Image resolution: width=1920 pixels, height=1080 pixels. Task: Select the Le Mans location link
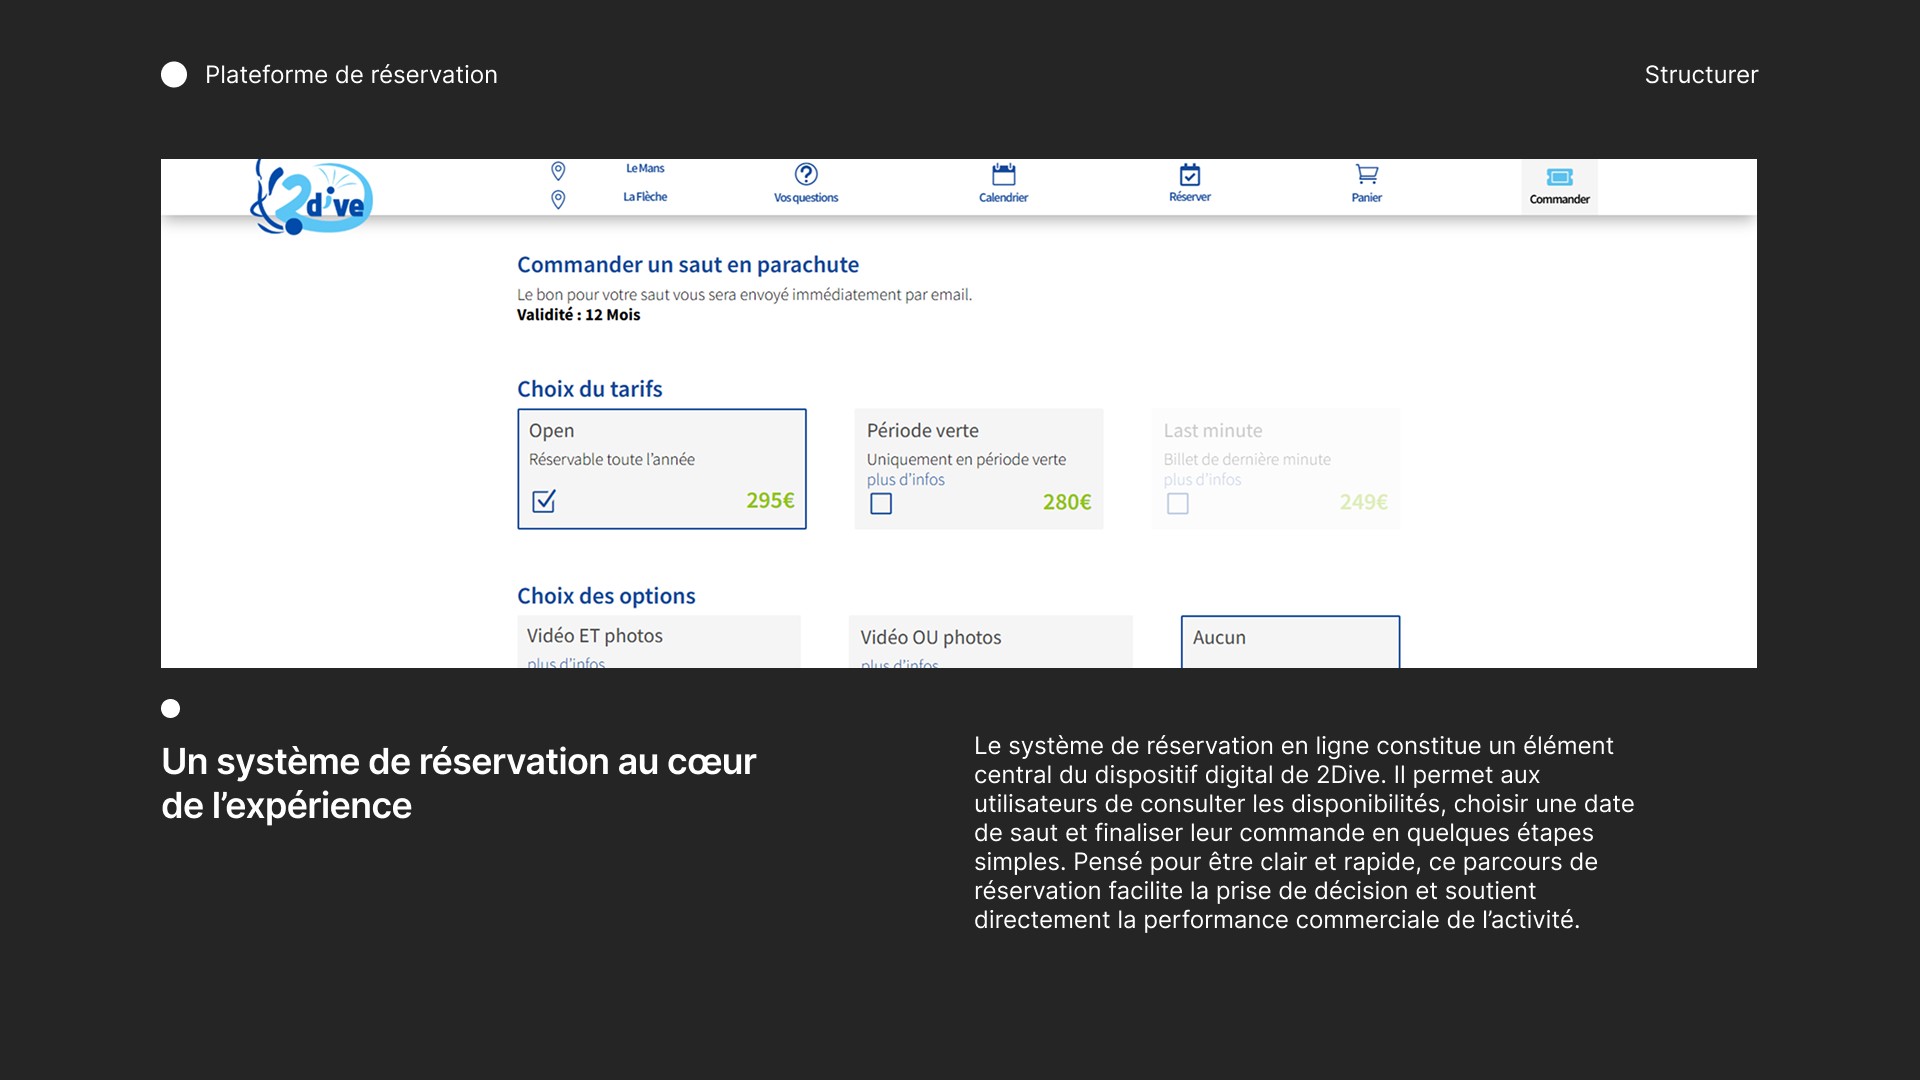pyautogui.click(x=645, y=169)
